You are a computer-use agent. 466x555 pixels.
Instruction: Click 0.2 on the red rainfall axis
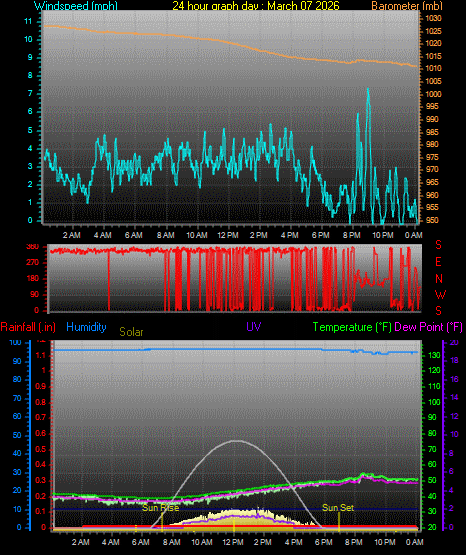click(x=41, y=496)
